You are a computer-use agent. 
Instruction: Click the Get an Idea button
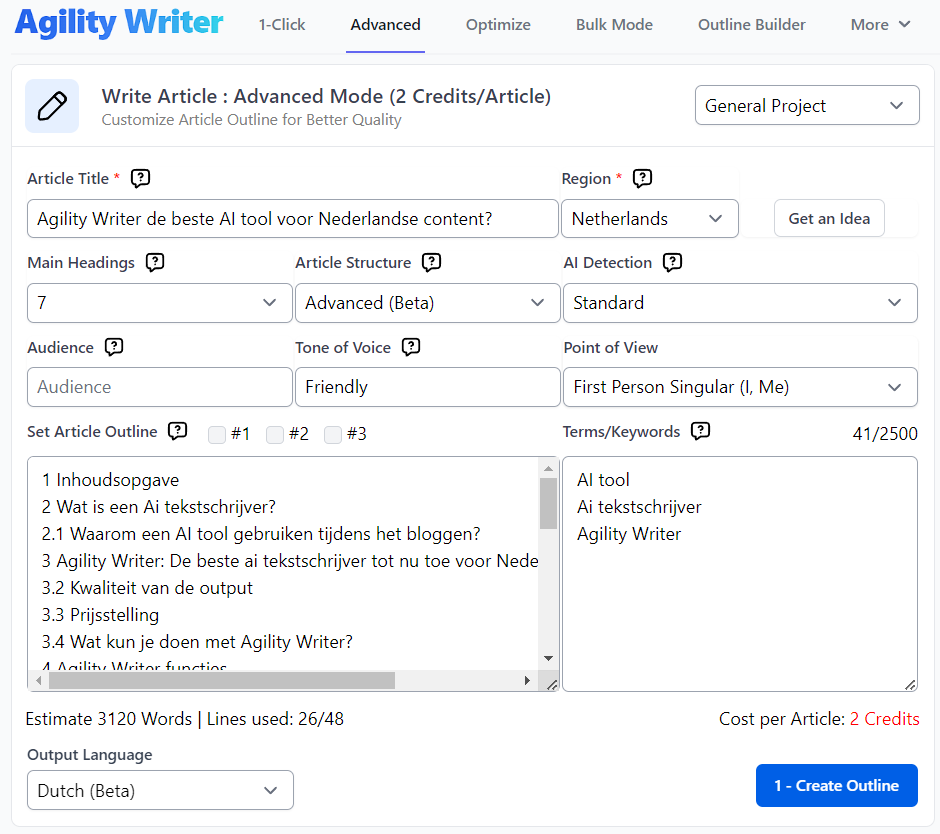[x=829, y=218]
